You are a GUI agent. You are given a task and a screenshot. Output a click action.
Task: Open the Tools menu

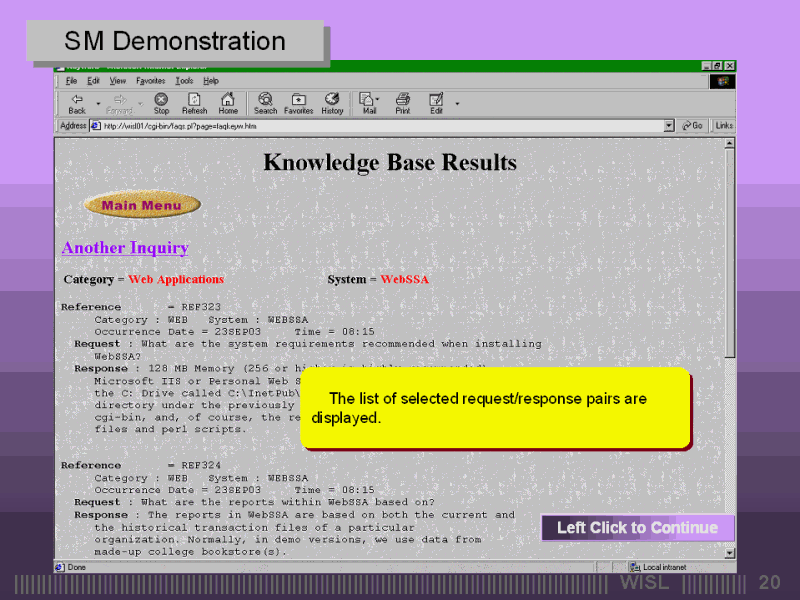coord(184,80)
